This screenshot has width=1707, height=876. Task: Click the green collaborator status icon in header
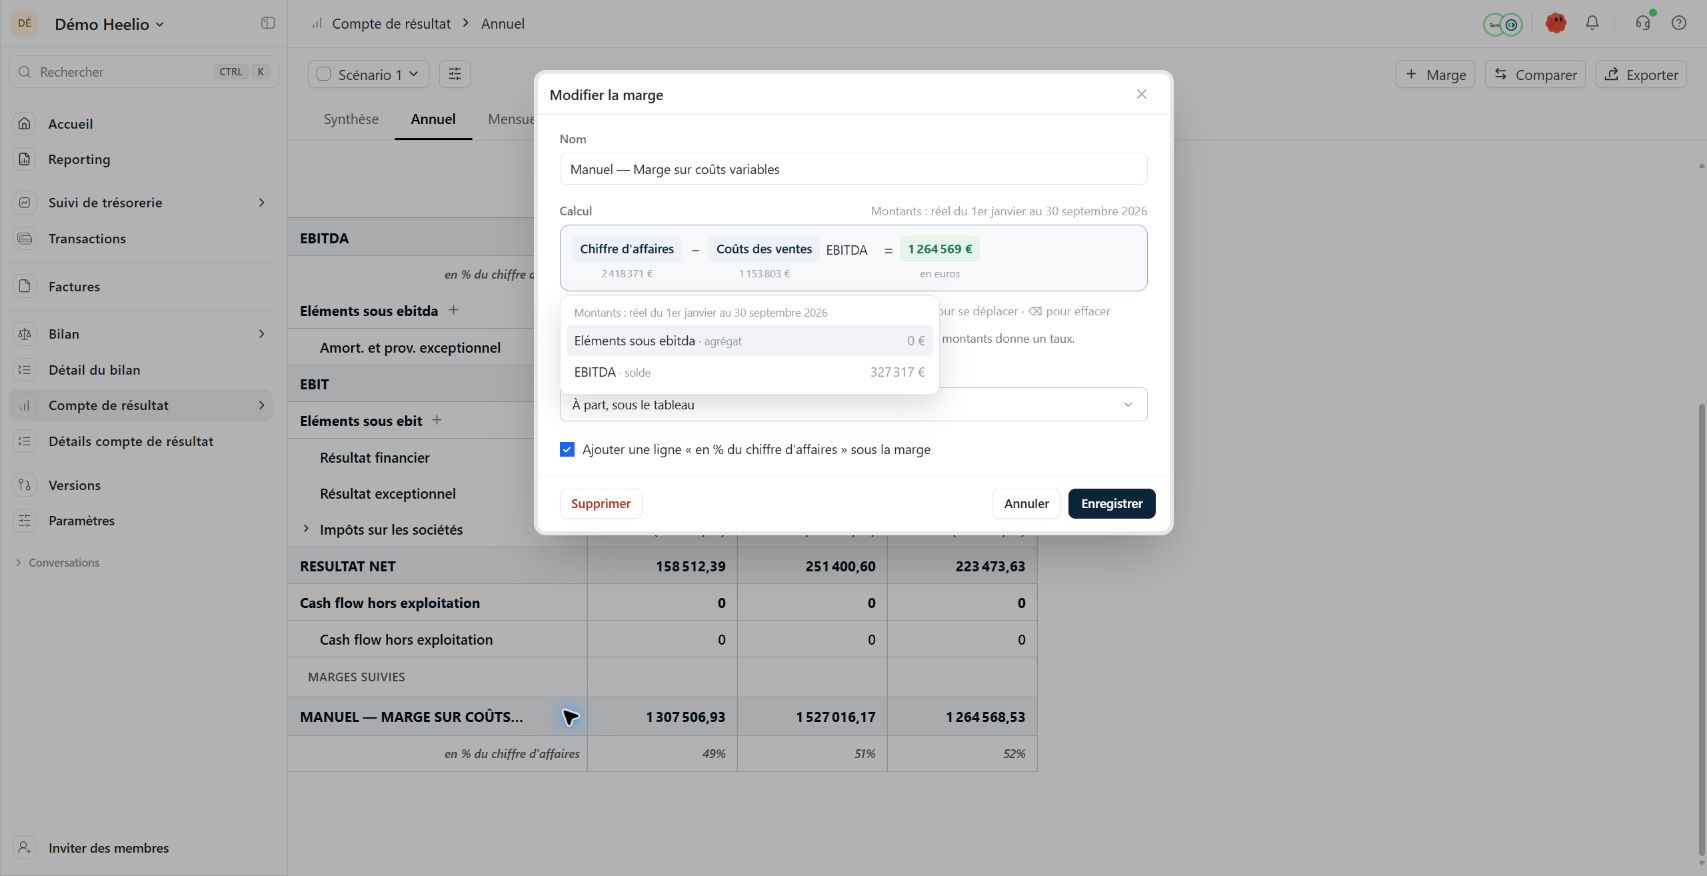(x=1502, y=24)
